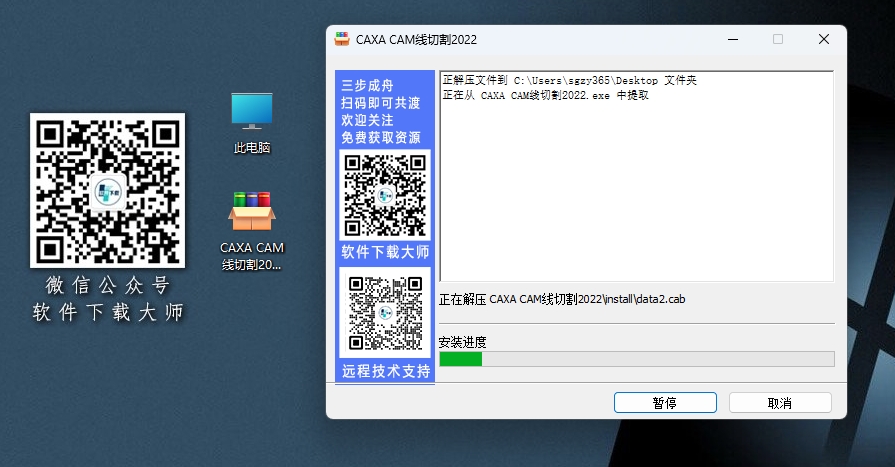Image resolution: width=895 pixels, height=467 pixels.
Task: Click the large desktop WeChat QR code
Action: tap(107, 190)
